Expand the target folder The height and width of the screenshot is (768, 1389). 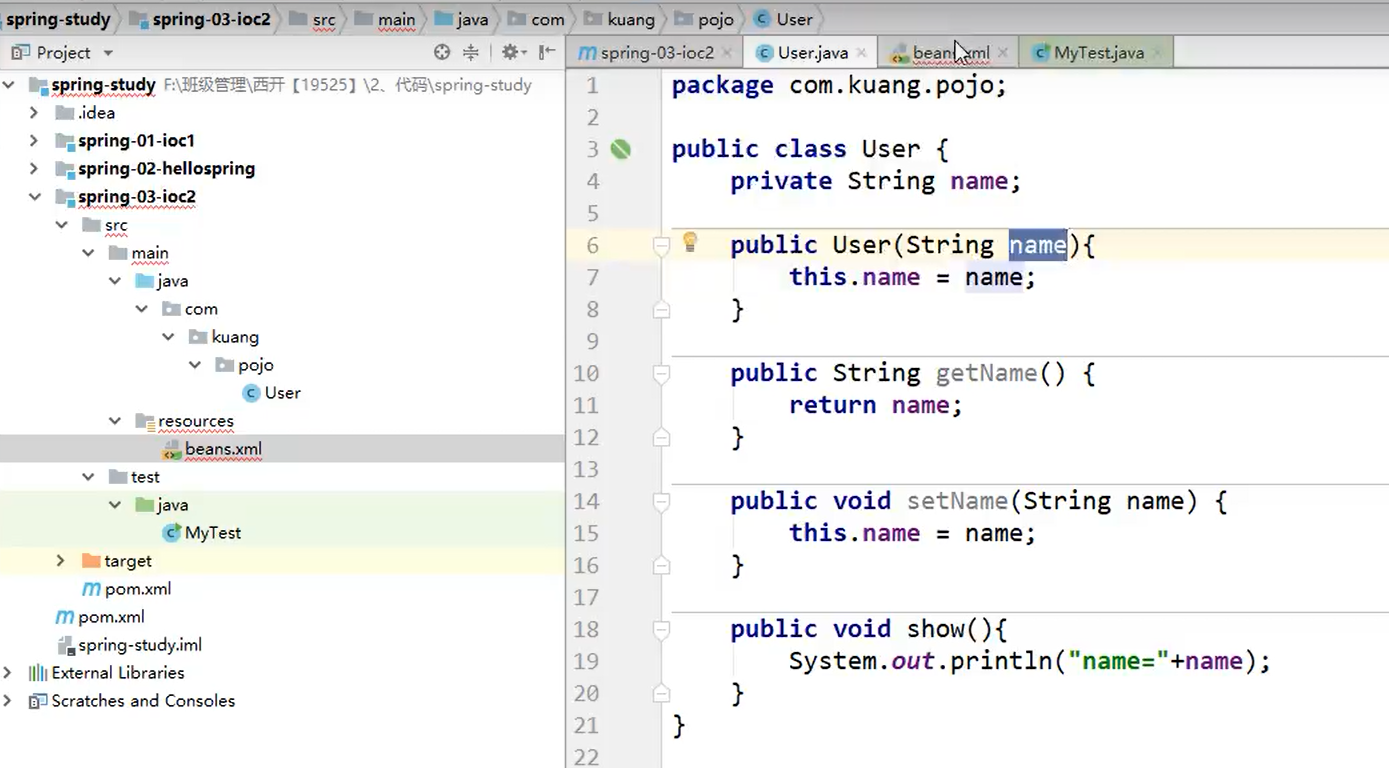pos(61,561)
